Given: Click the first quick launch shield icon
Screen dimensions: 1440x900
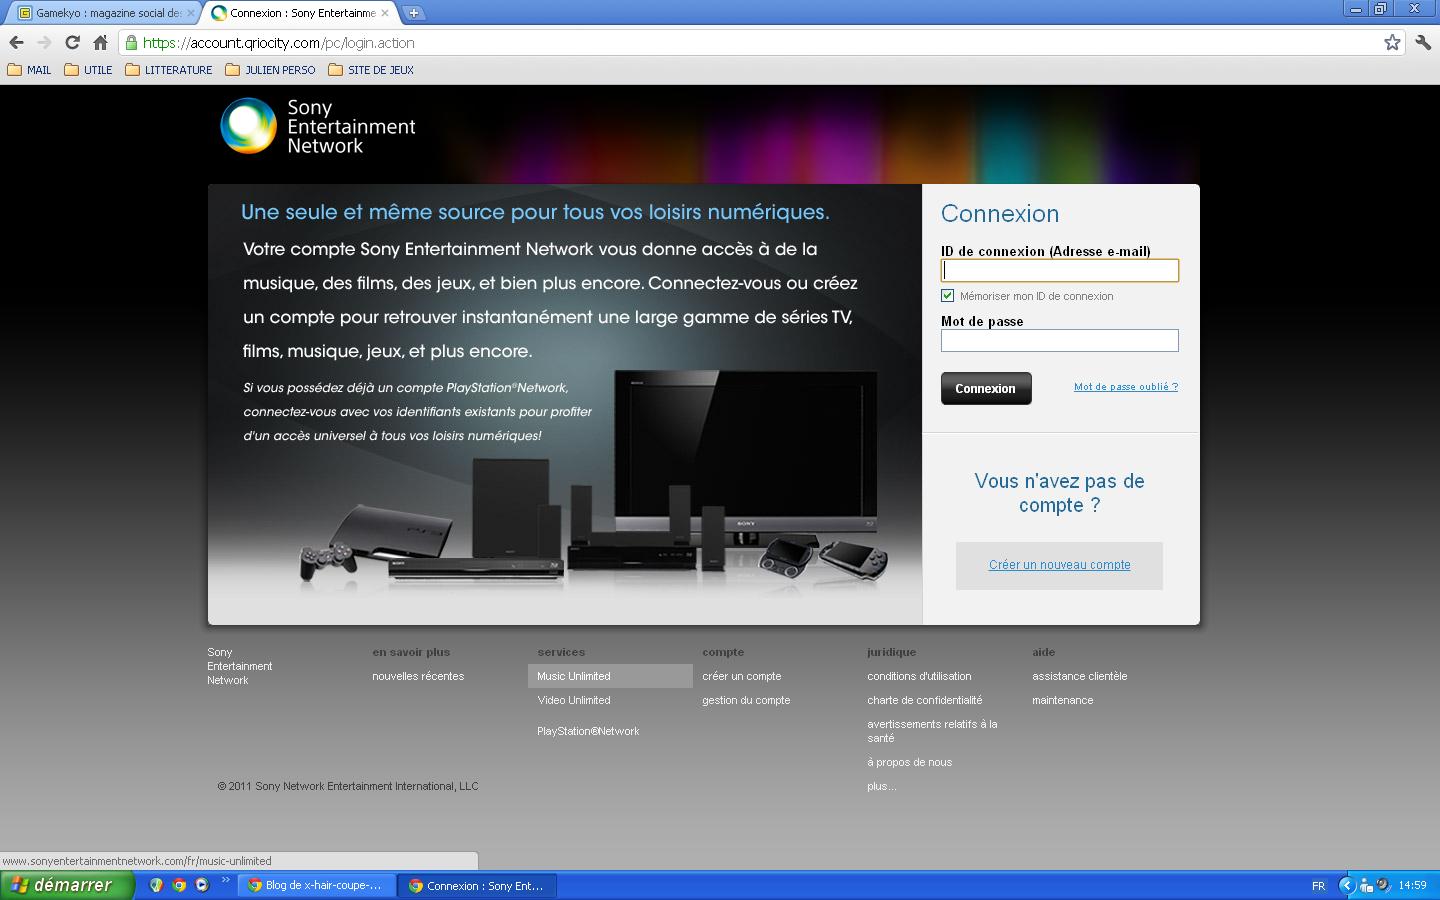Looking at the screenshot, I should coord(156,885).
